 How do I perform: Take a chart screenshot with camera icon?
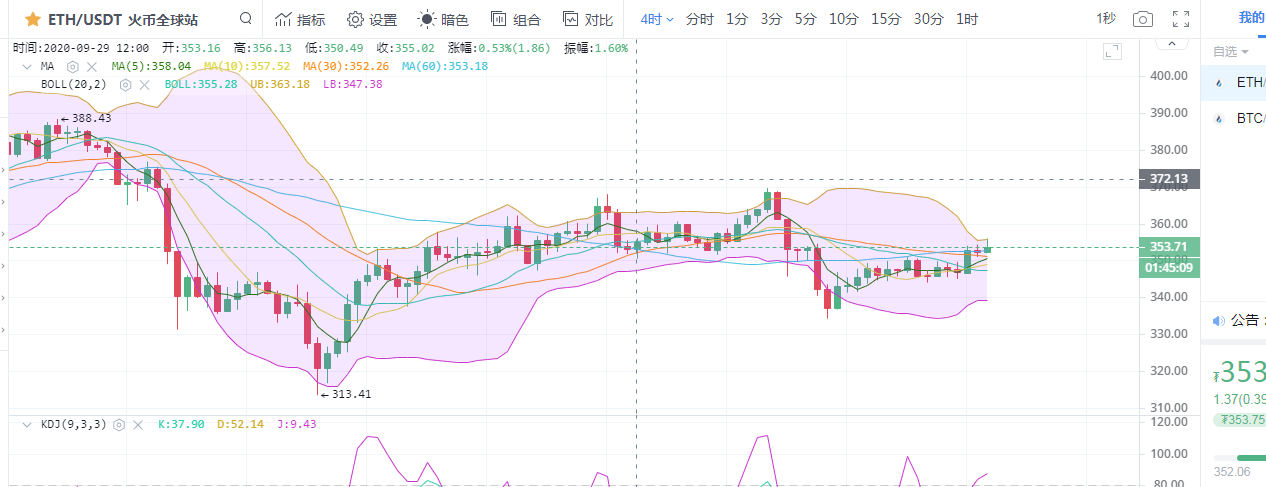pyautogui.click(x=1142, y=19)
